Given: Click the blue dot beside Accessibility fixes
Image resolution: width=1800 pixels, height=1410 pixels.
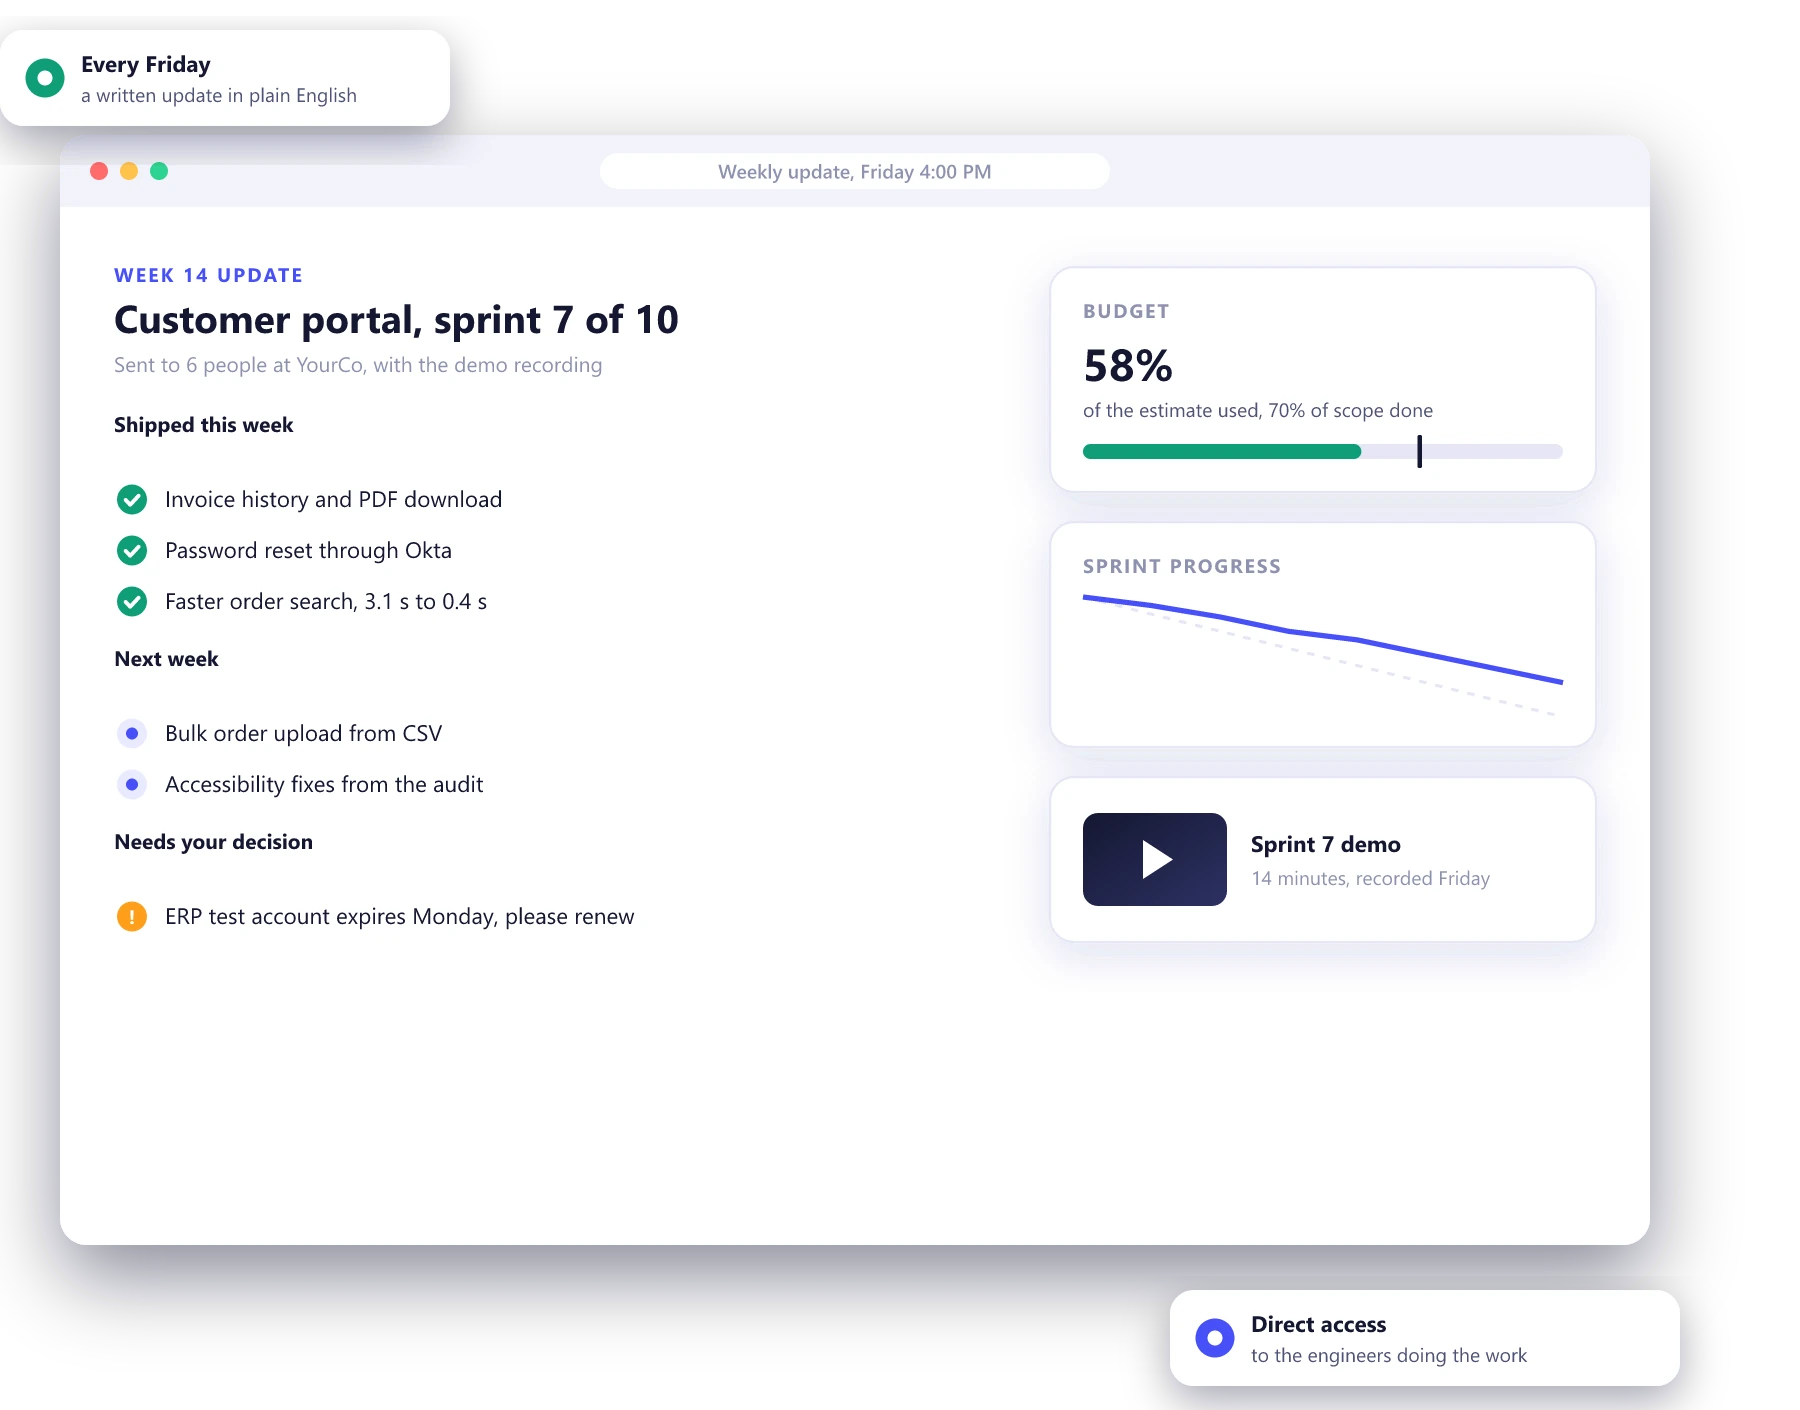Looking at the screenshot, I should click(132, 784).
